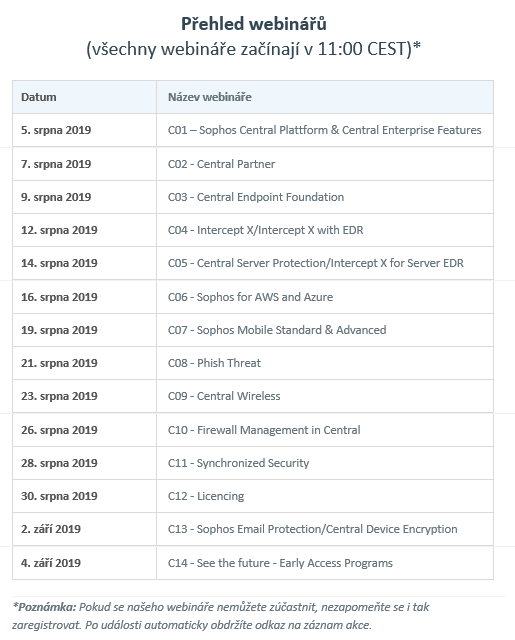Choose C11 - Synchronized Security webinar
This screenshot has height=640, width=515.
pyautogui.click(x=238, y=463)
